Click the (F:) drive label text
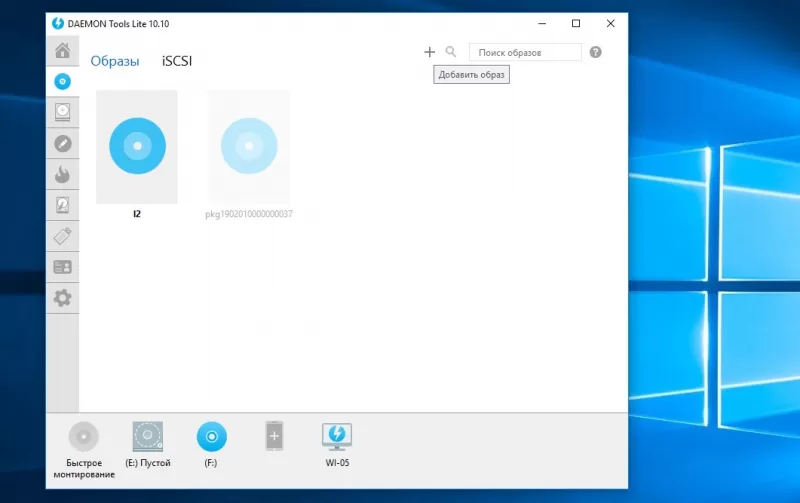The image size is (800, 503). (211, 463)
